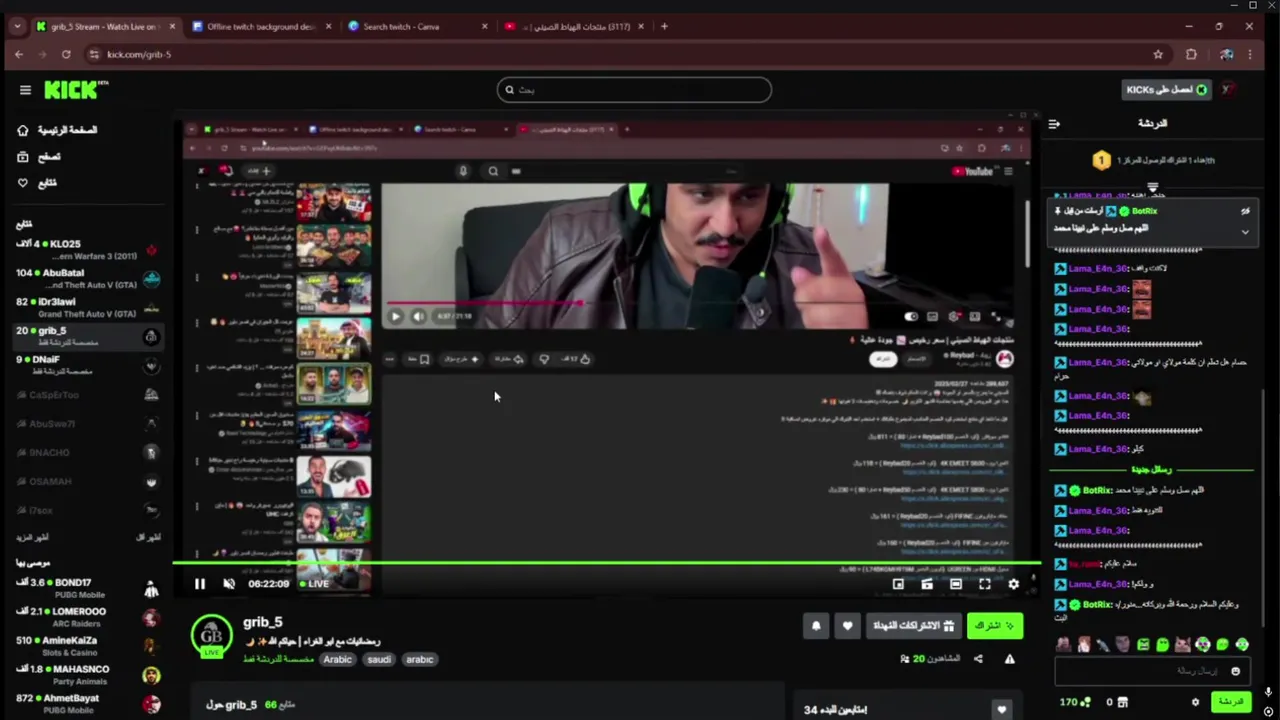Open stream player settings gear
1280x720 pixels.
tap(1013, 584)
